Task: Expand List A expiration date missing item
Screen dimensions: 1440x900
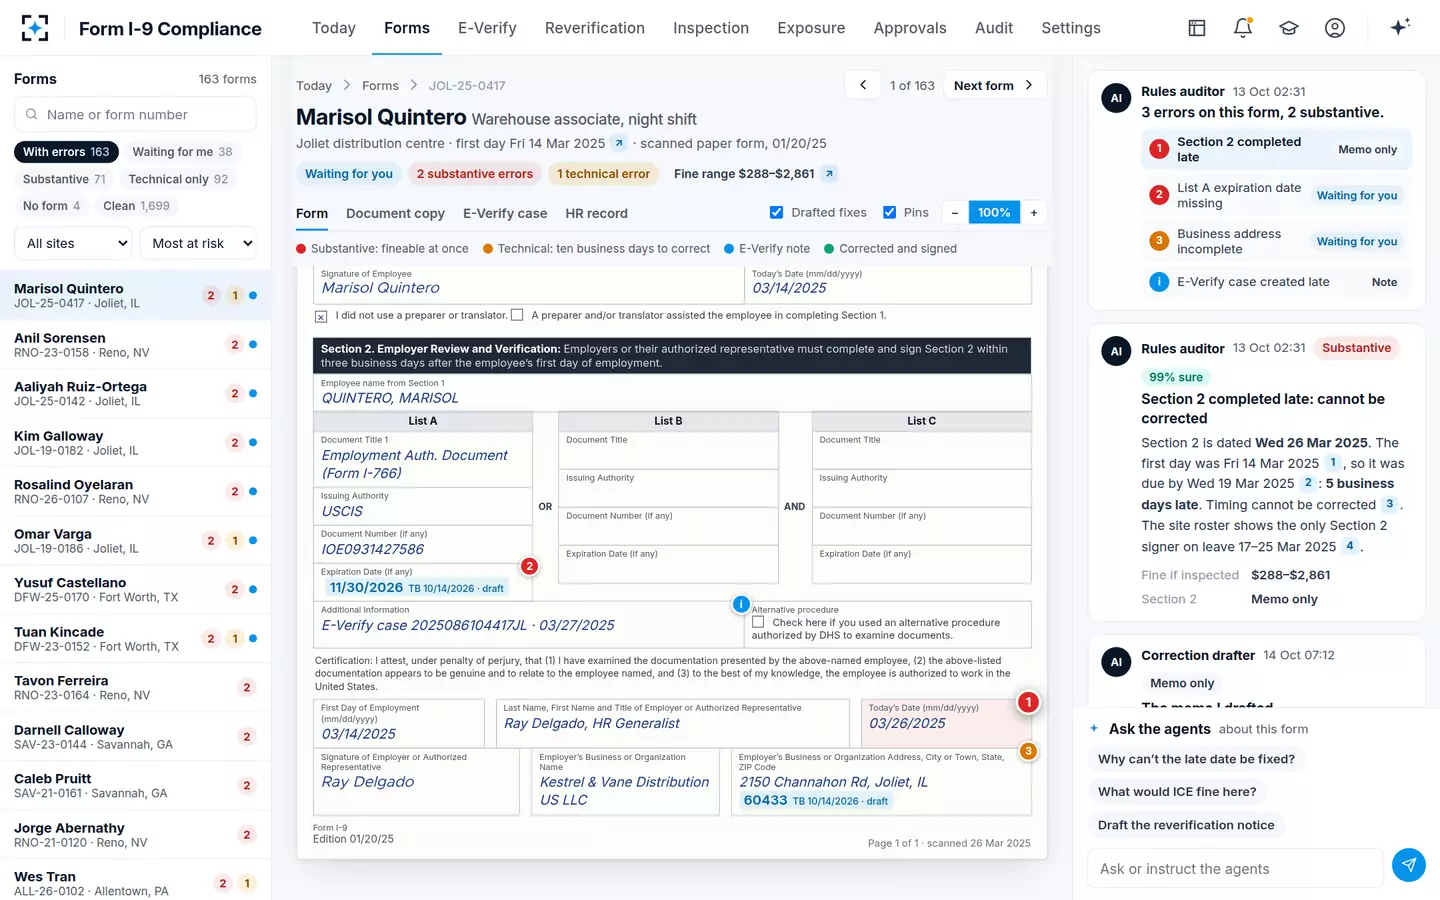Action: click(1276, 195)
